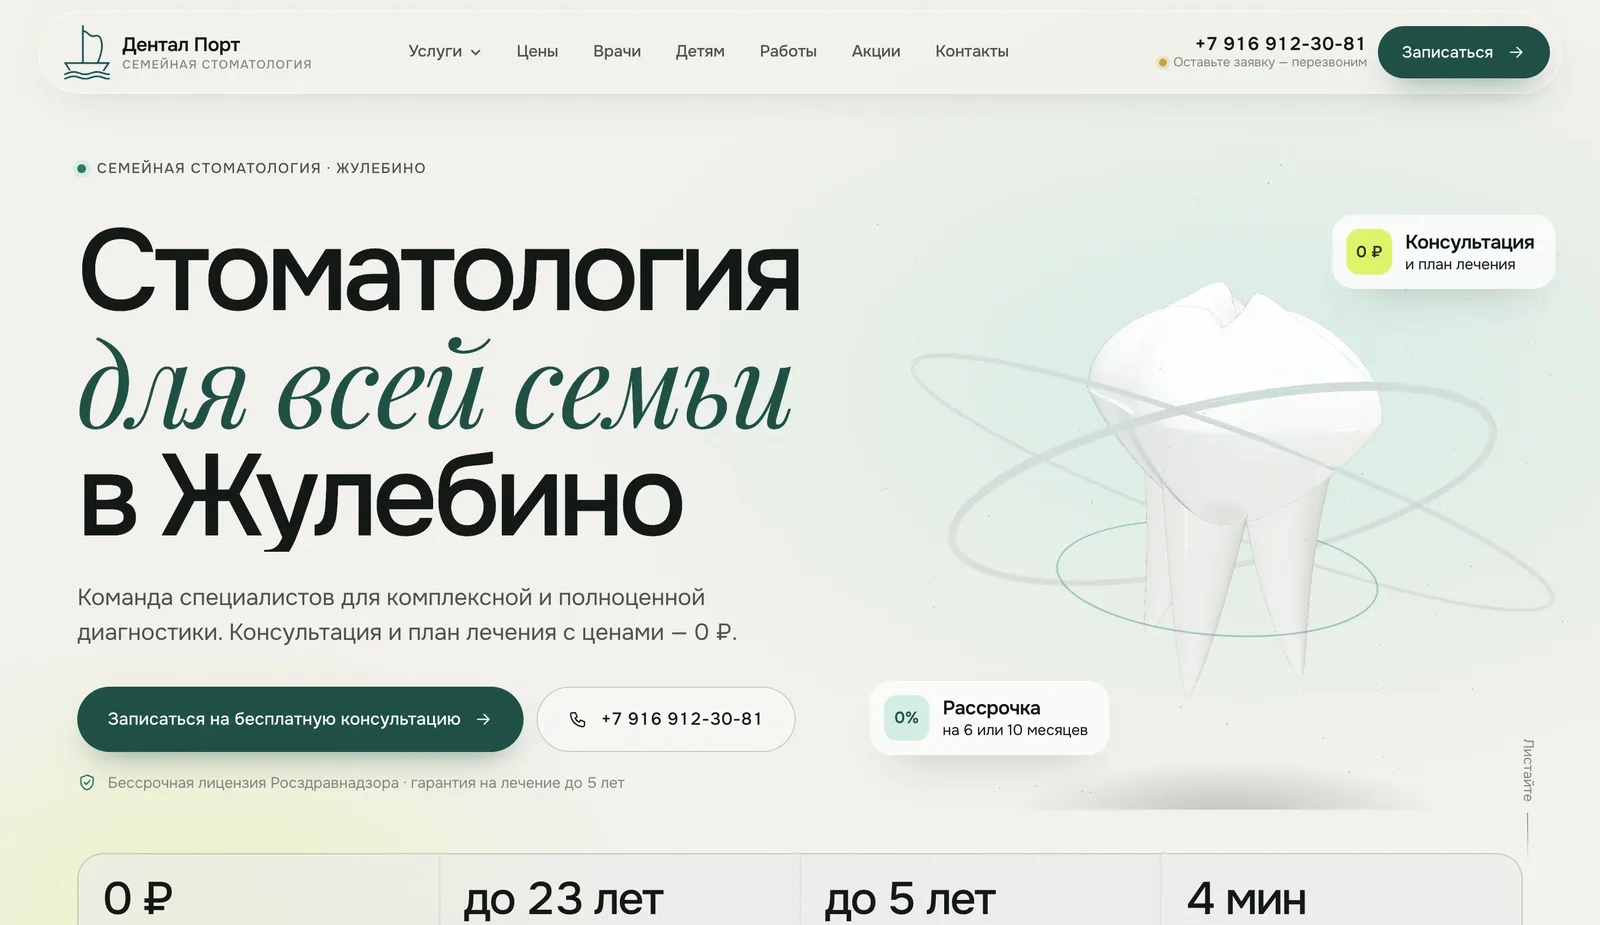The image size is (1600, 925).
Task: Open the Акции menu link
Action: [x=876, y=51]
